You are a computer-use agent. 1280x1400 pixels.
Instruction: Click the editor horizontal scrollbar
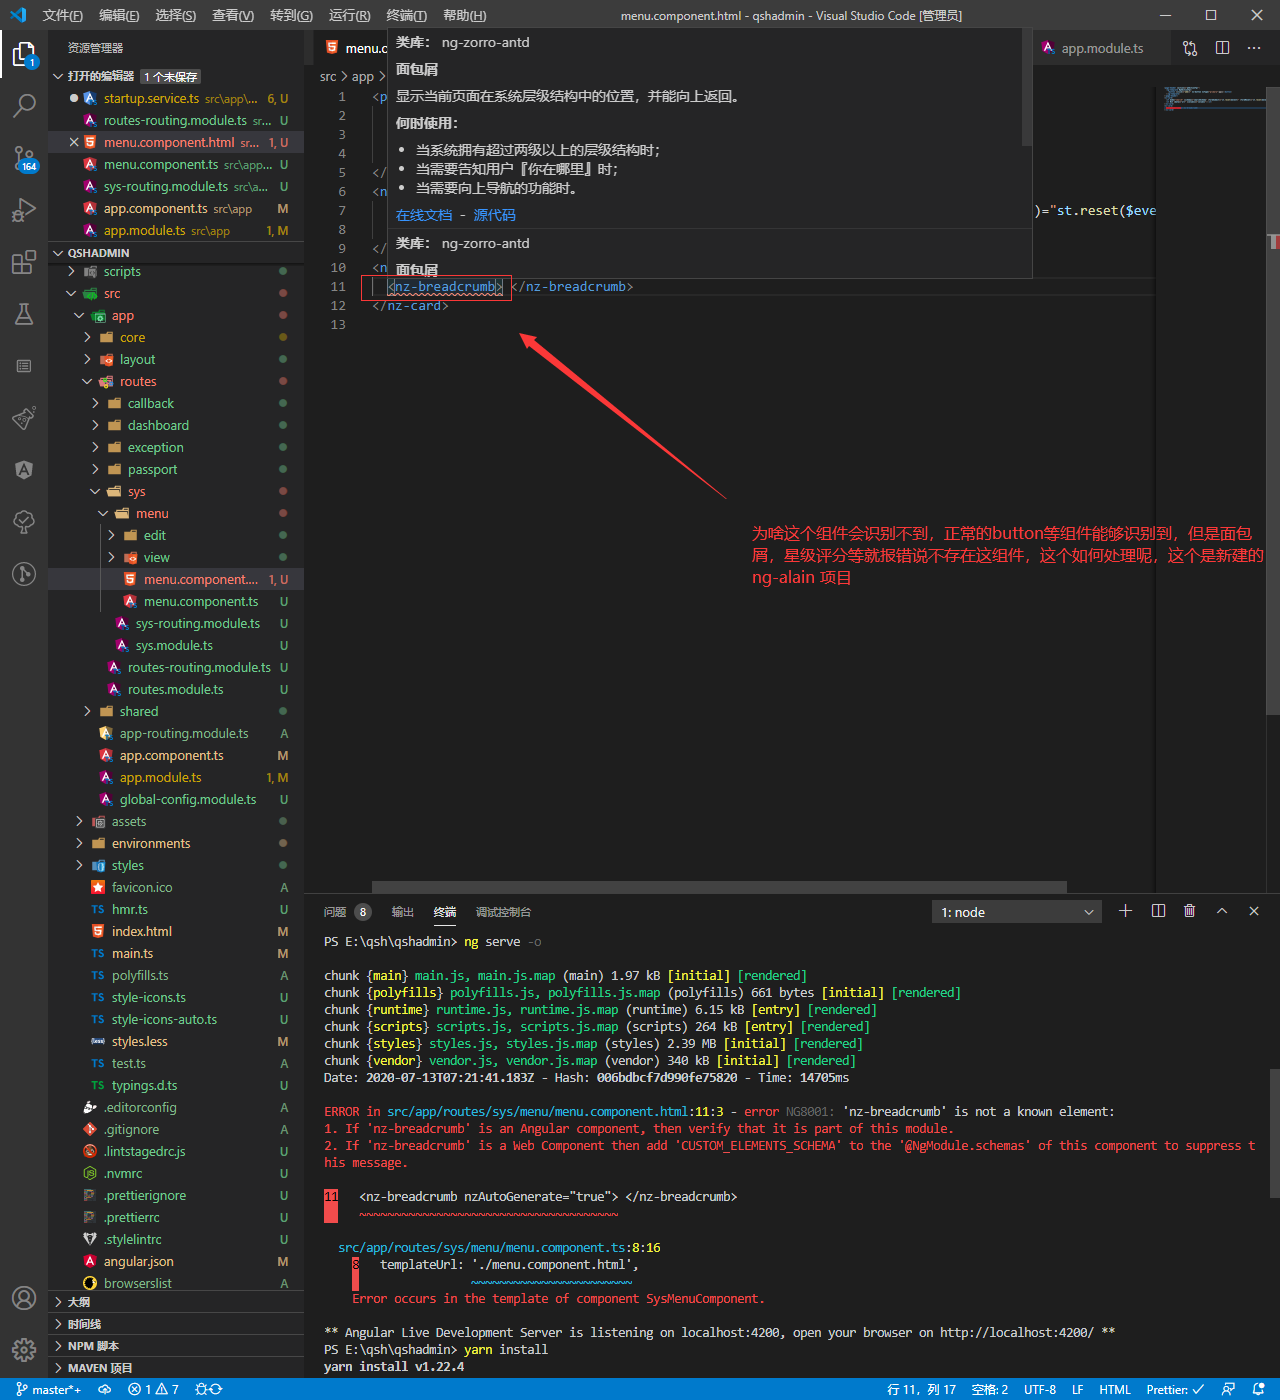719,887
